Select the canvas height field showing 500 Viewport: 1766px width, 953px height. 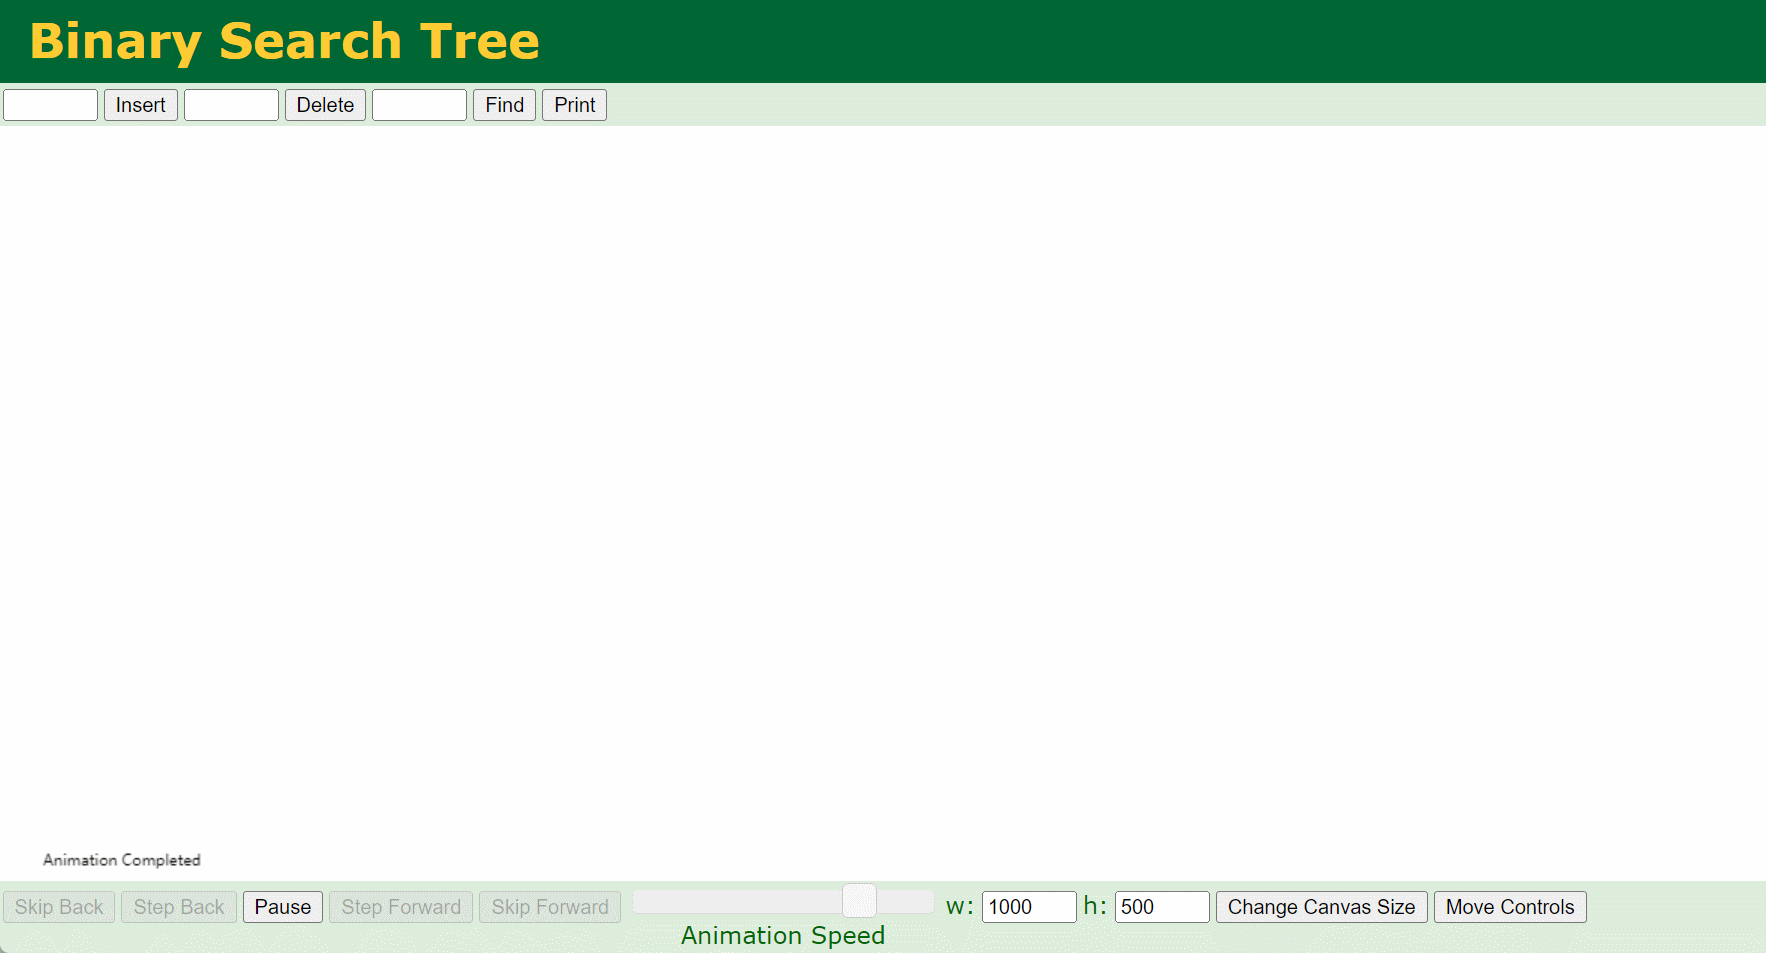(1162, 907)
